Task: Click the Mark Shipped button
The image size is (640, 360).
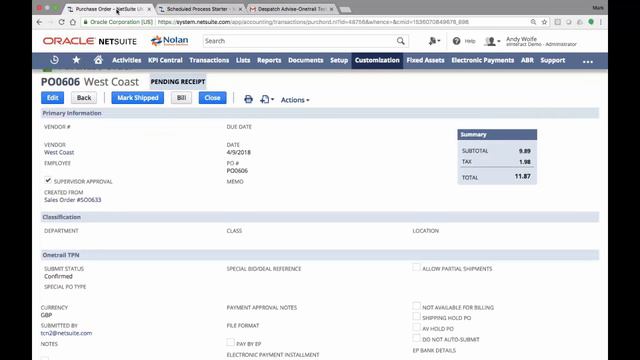Action: [138, 98]
